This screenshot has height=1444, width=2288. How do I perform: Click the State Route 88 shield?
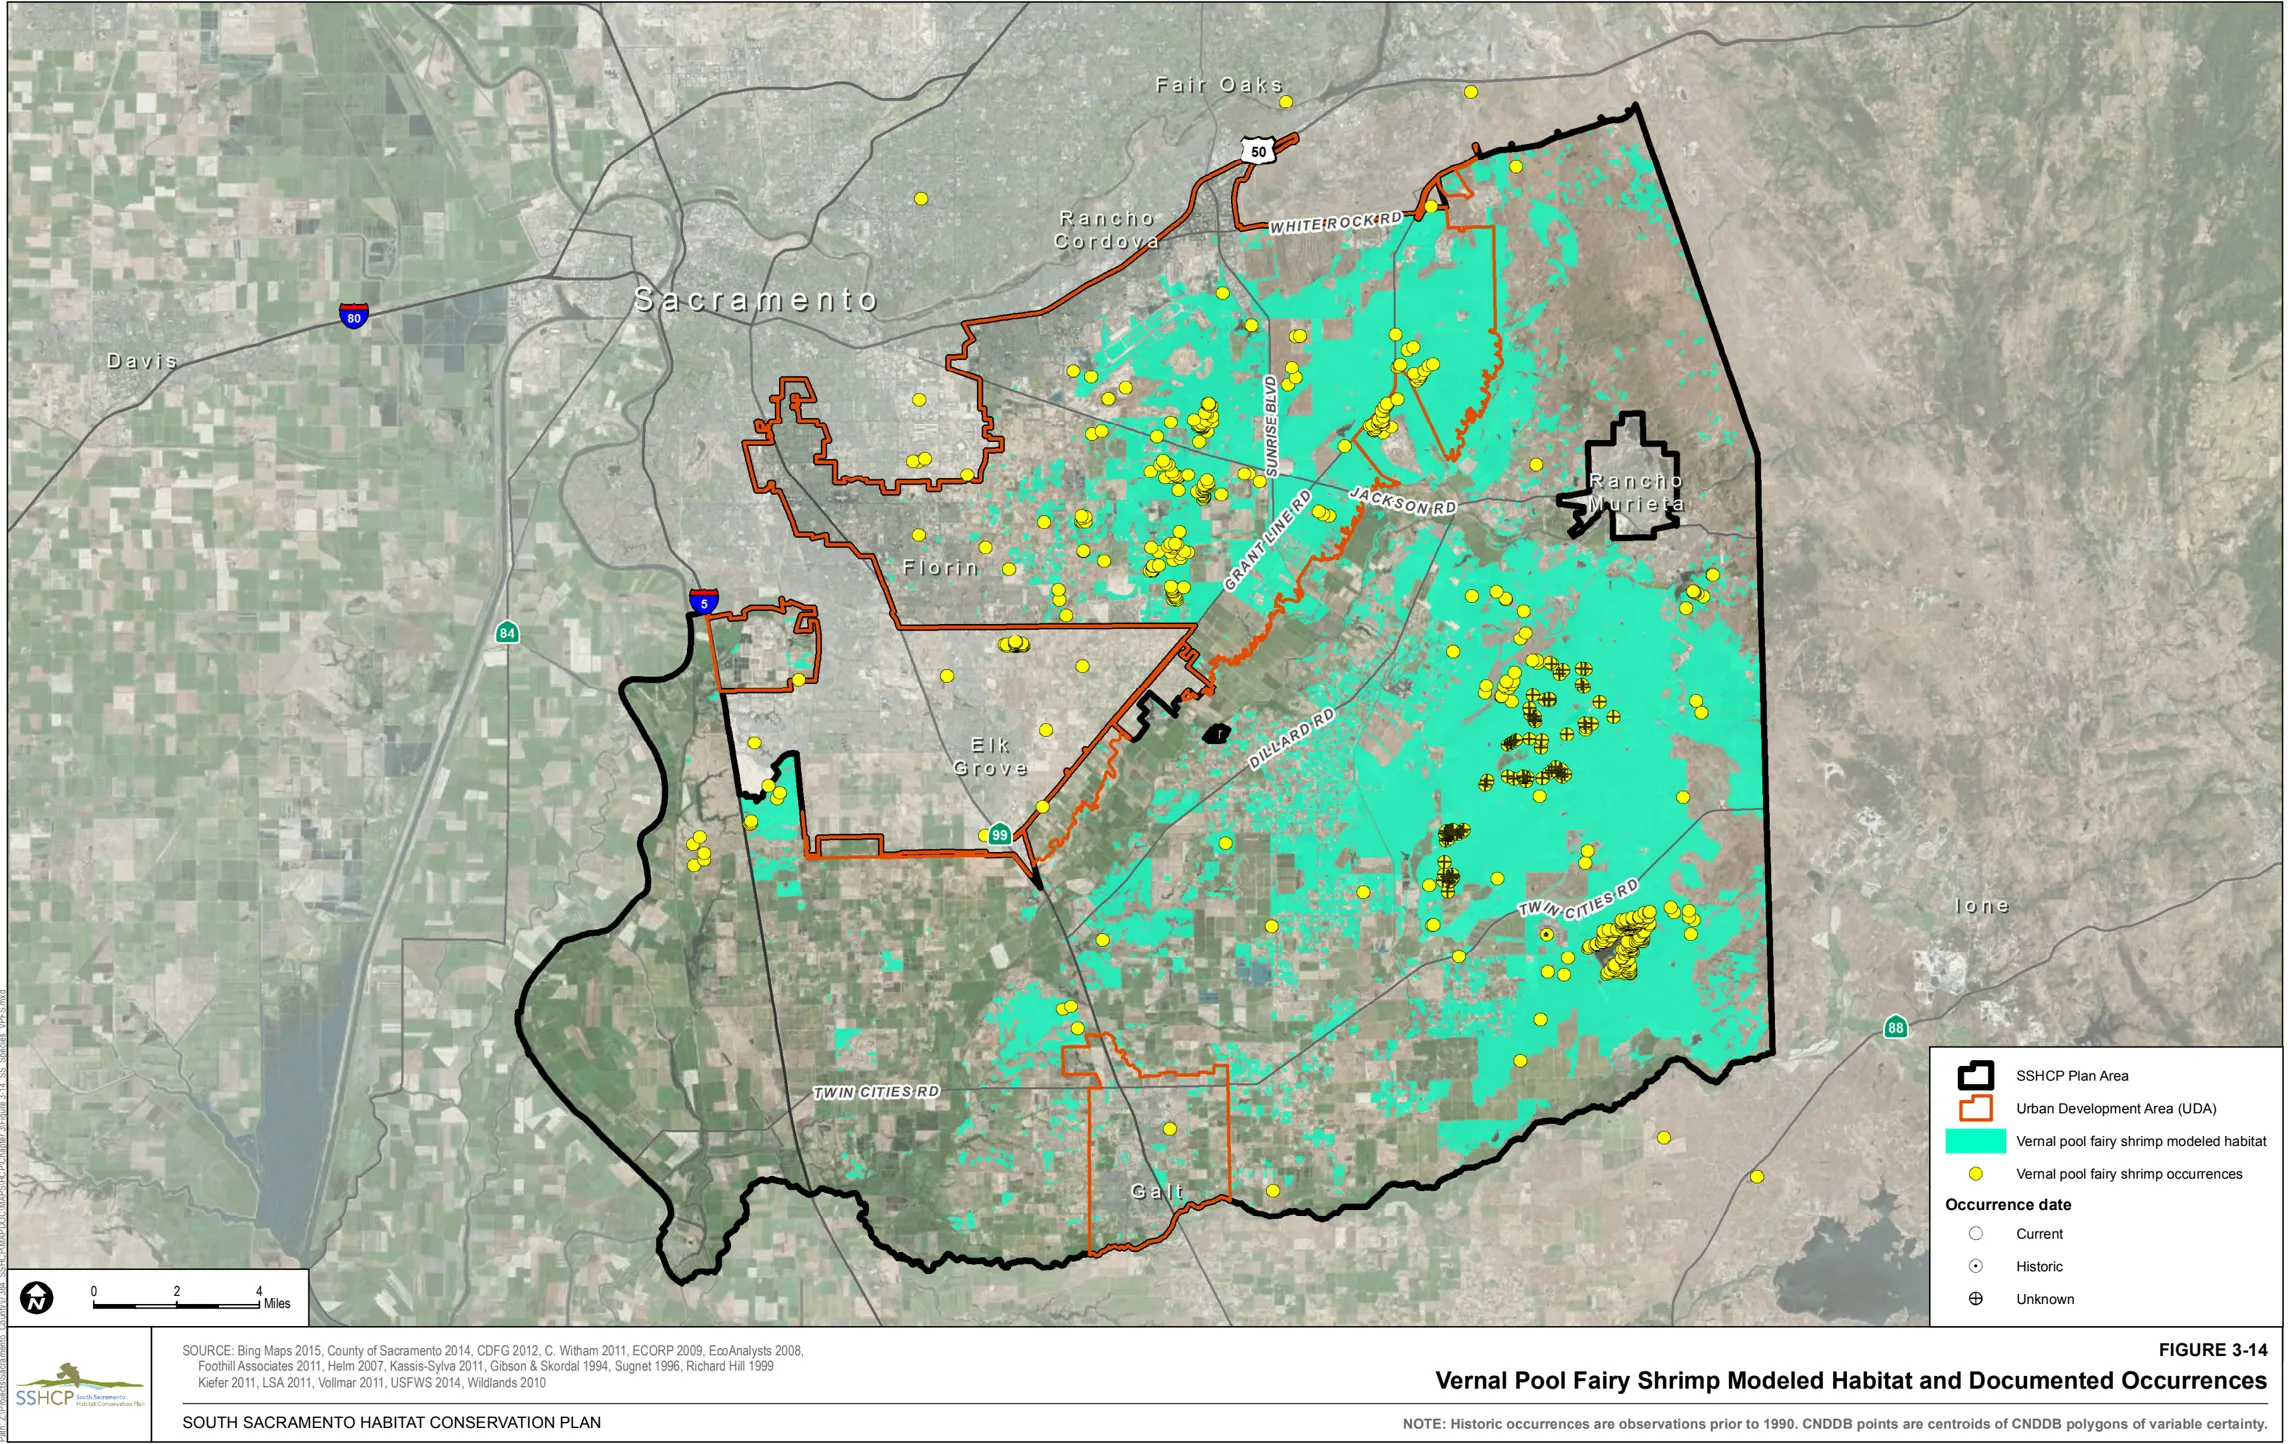coord(1895,1027)
